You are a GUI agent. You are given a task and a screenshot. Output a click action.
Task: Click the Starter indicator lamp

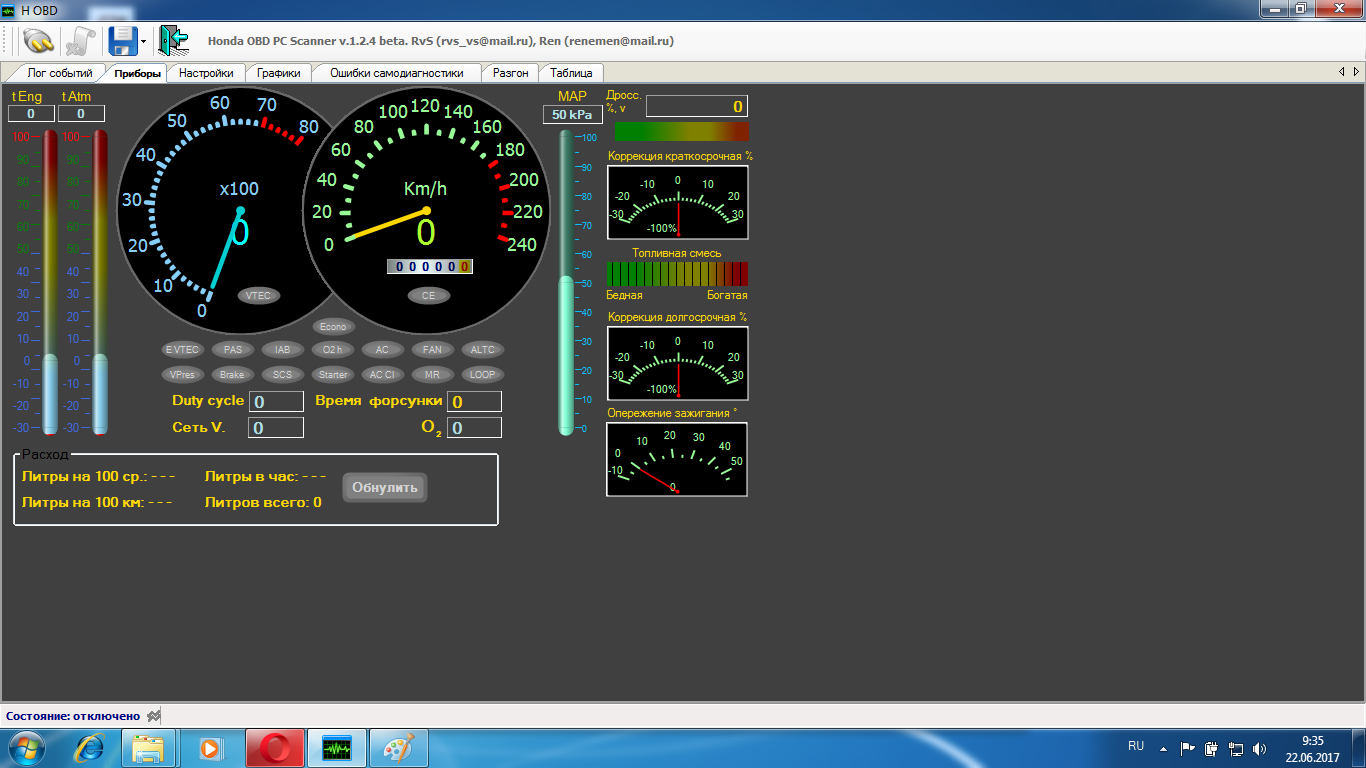[x=333, y=375]
